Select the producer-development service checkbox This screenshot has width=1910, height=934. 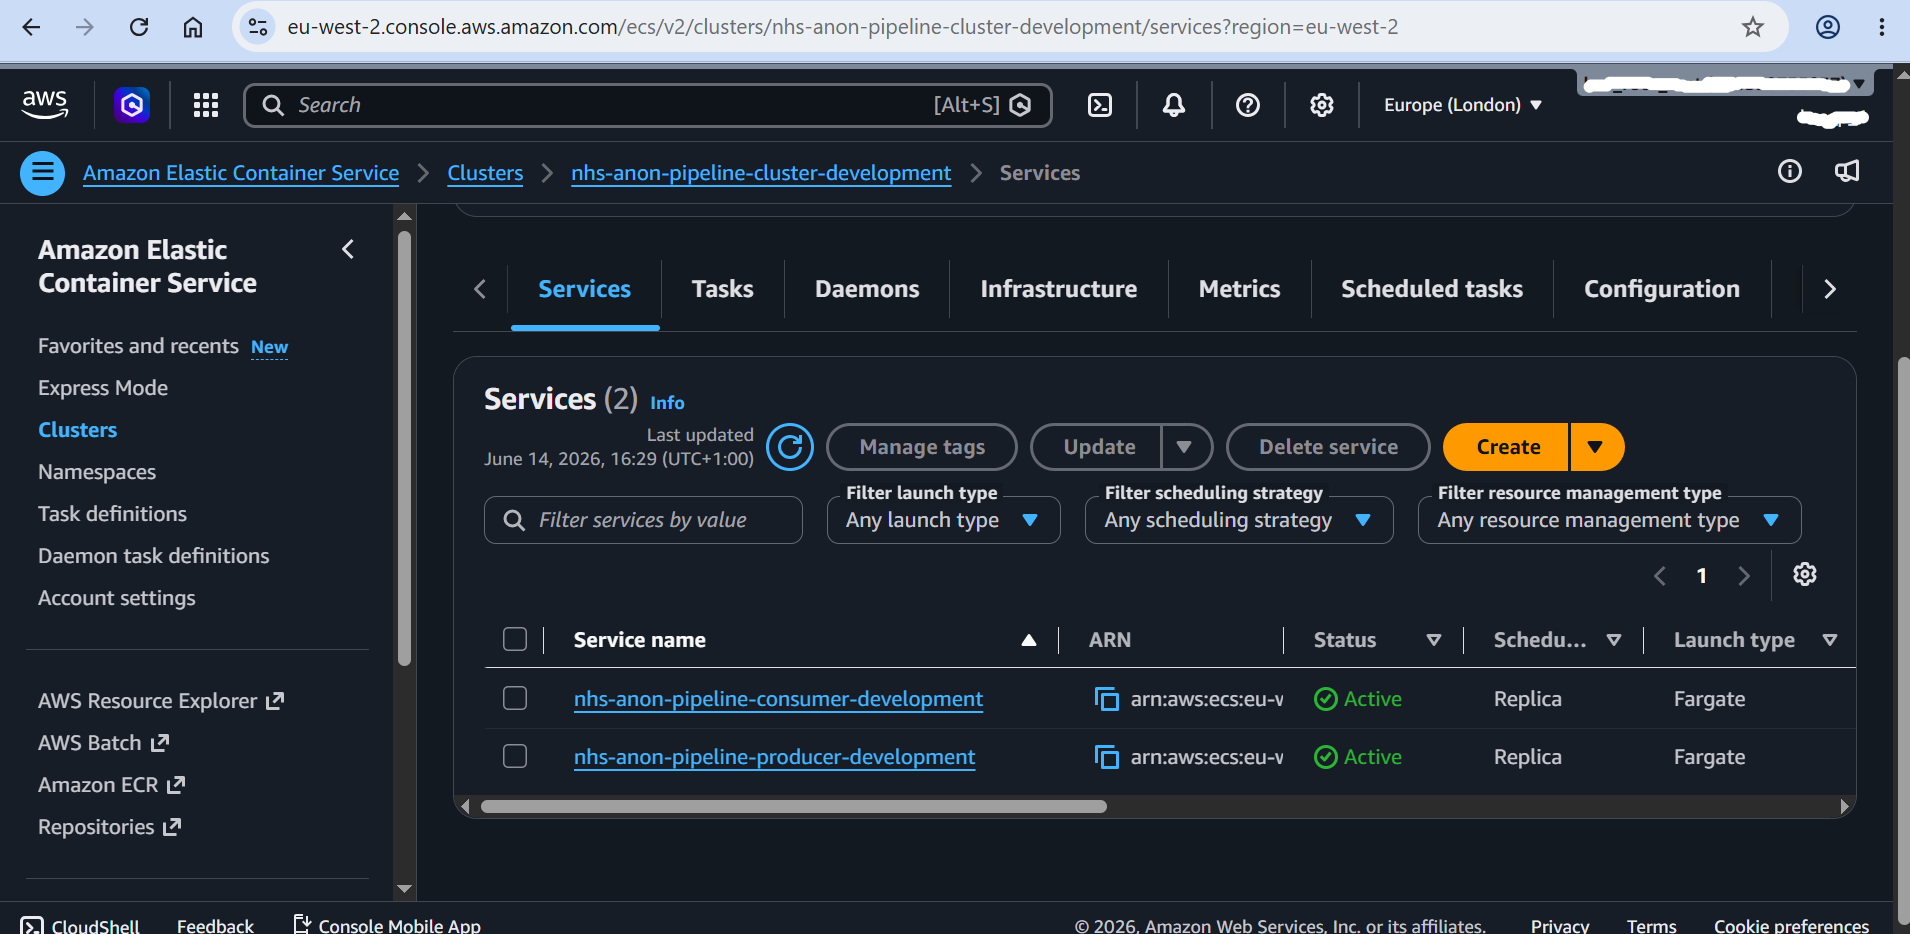pos(515,756)
